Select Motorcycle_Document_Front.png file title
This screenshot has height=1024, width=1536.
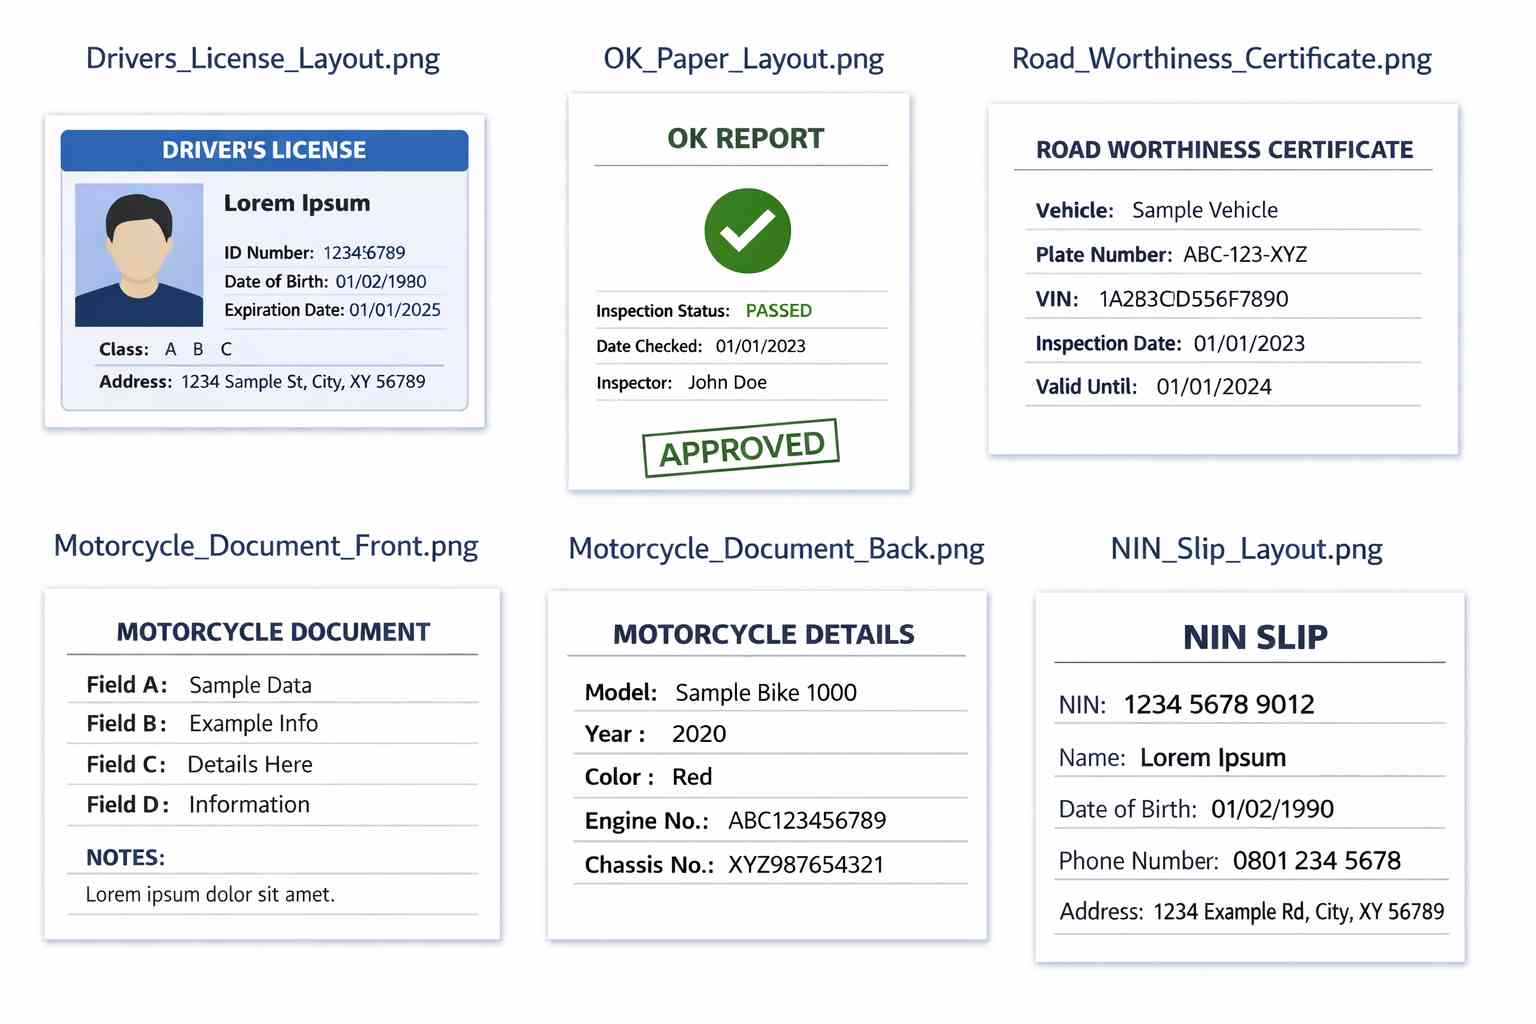point(266,546)
